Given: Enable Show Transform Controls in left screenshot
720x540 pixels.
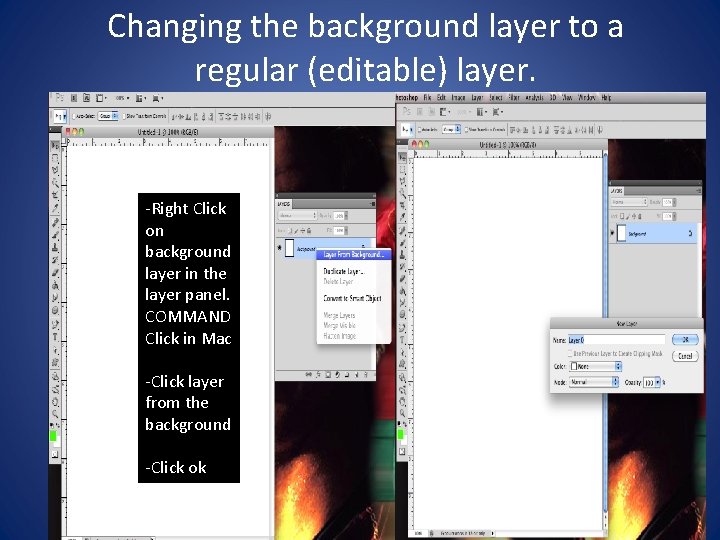Looking at the screenshot, I should [124, 117].
